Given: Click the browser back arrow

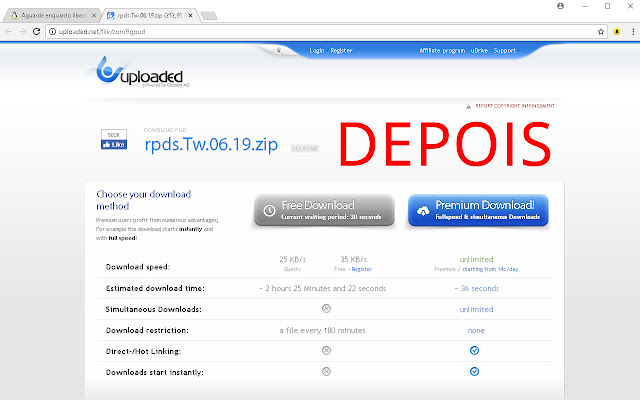Looking at the screenshot, I should pyautogui.click(x=9, y=31).
